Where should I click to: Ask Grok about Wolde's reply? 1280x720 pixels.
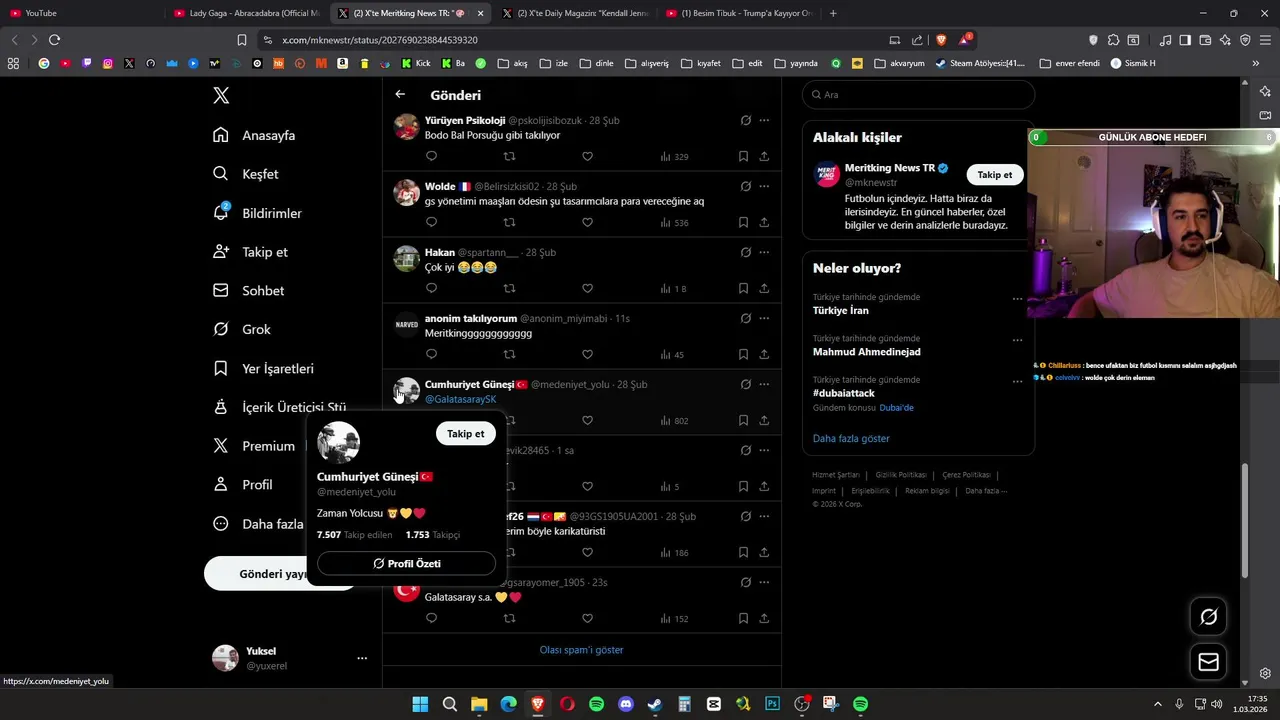coord(745,186)
